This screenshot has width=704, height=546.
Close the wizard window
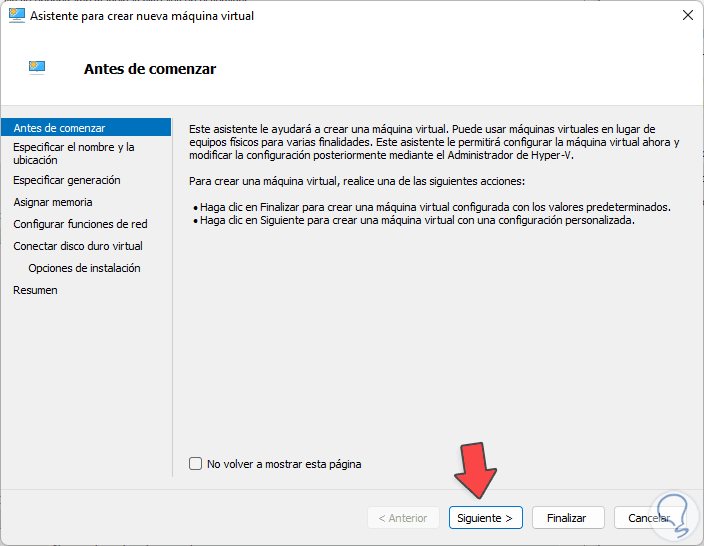687,15
